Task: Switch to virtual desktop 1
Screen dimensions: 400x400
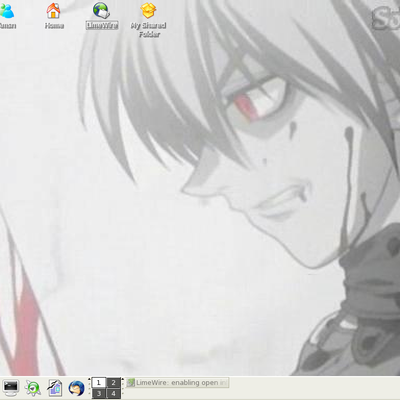Action: [99, 383]
